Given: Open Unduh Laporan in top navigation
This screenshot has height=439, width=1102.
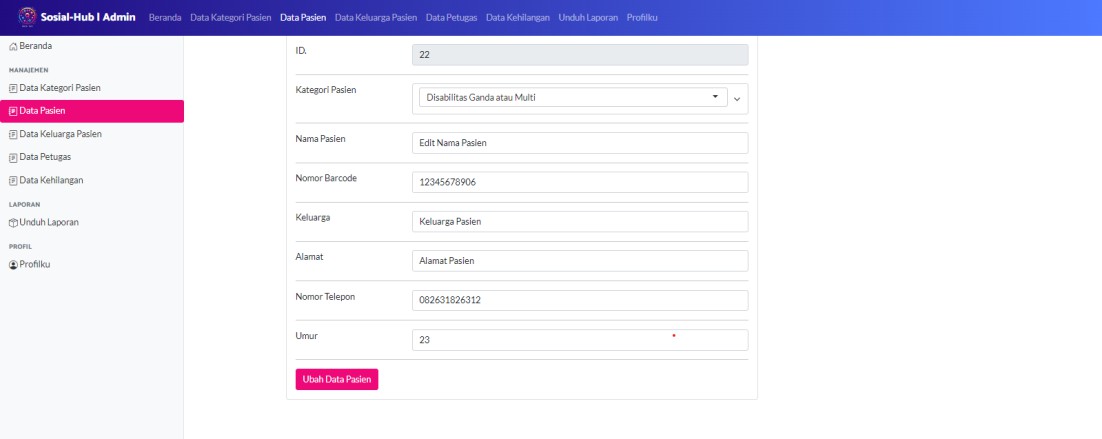Looking at the screenshot, I should point(588,17).
